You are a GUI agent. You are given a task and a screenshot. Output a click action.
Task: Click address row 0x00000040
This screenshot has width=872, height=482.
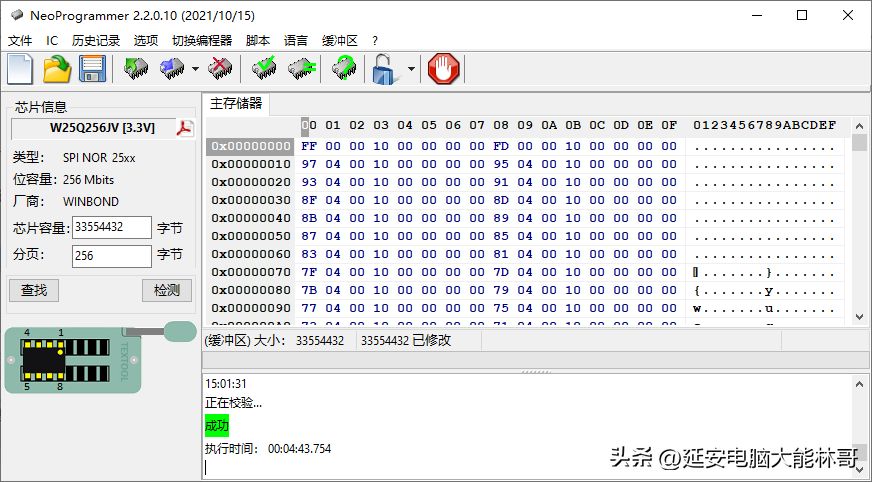(x=251, y=218)
